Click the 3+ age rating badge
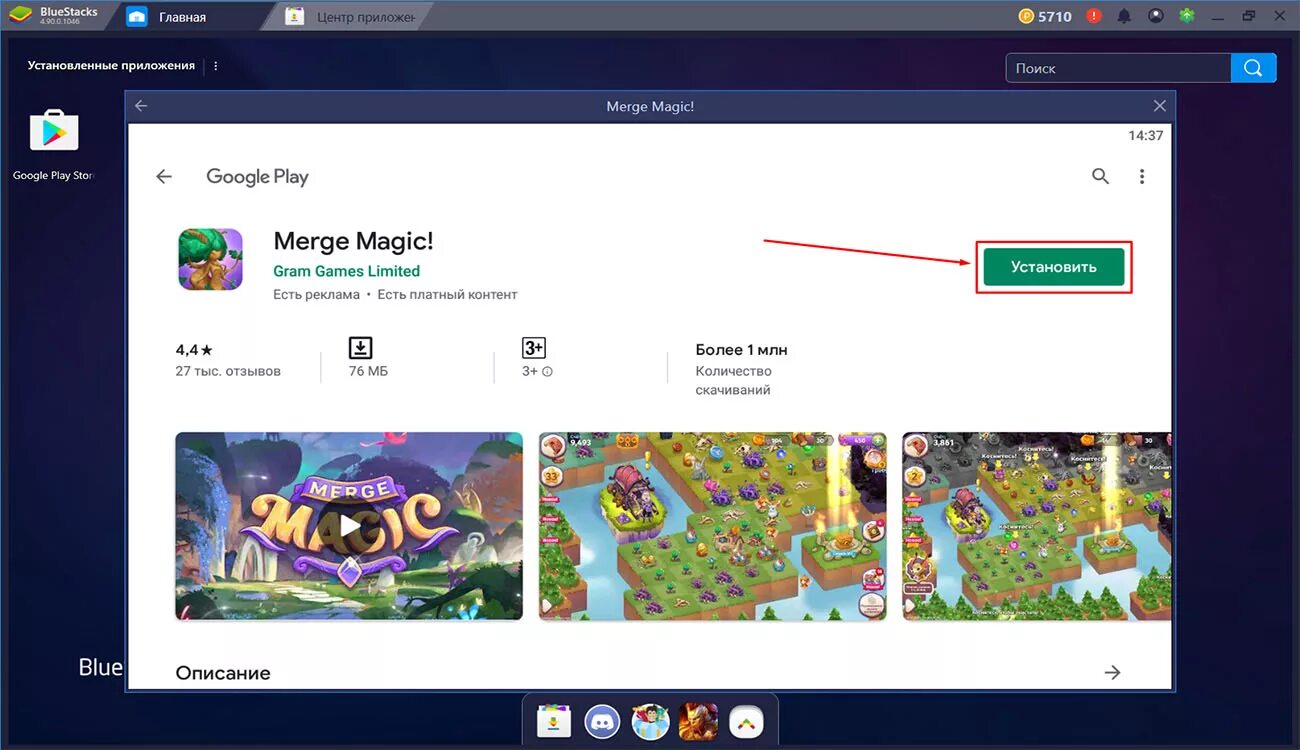Screen dimensions: 1300x750 [533, 348]
